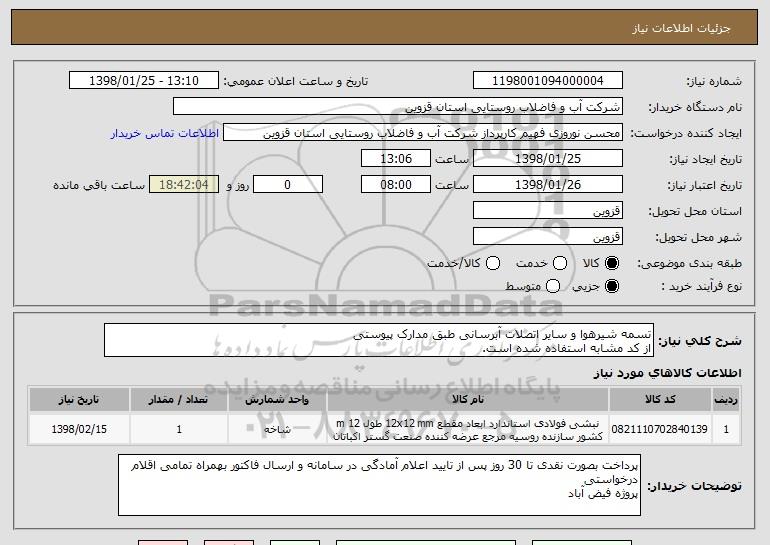
Task: Click the ایجاد کننده درخواست field
Action: [x=423, y=133]
